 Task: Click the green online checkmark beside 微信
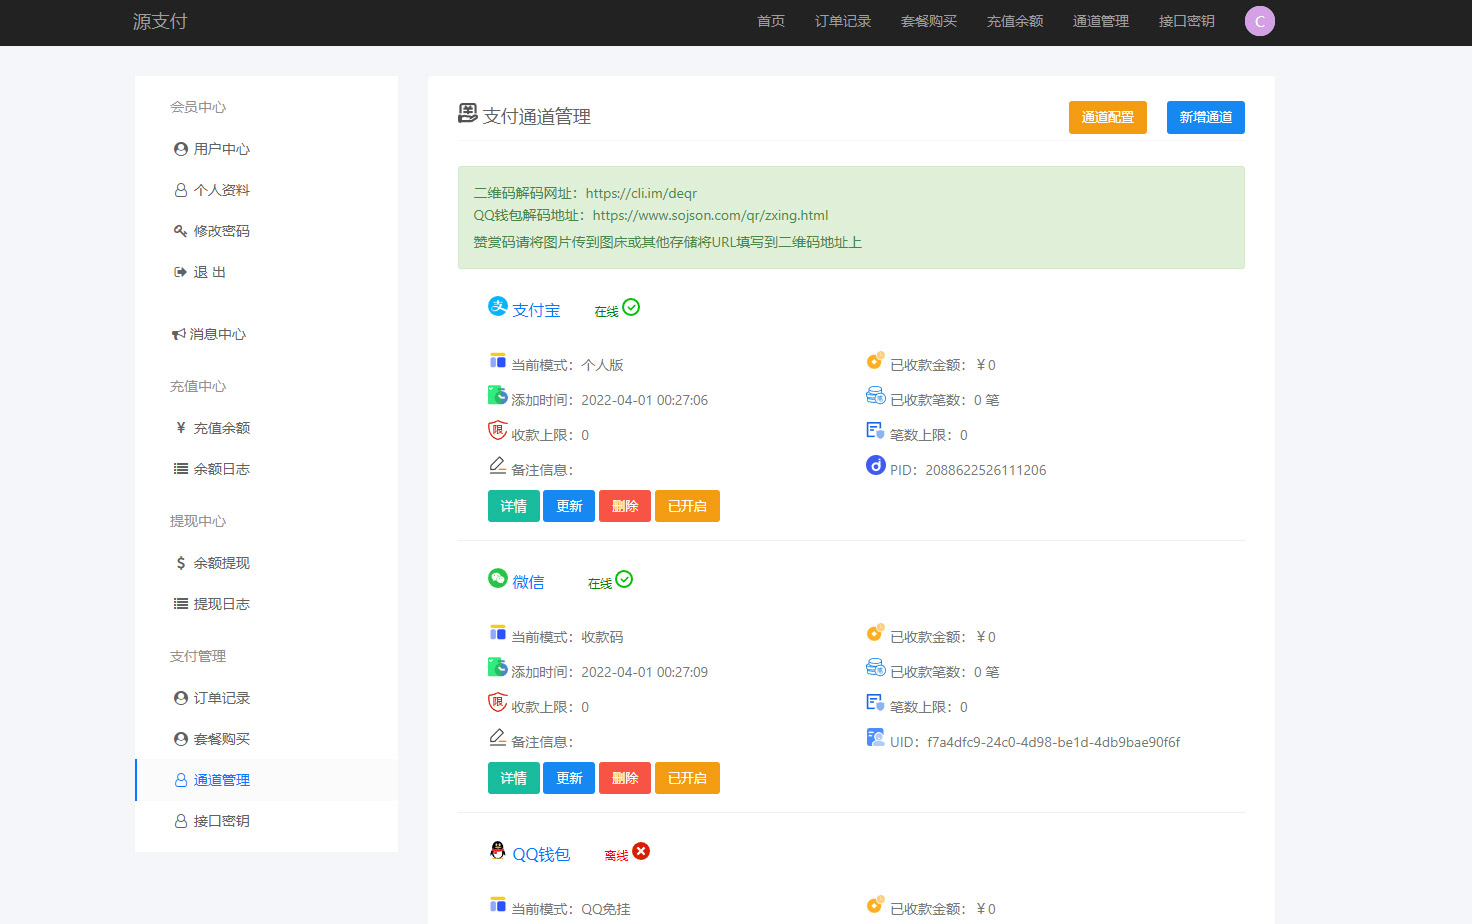coord(624,579)
